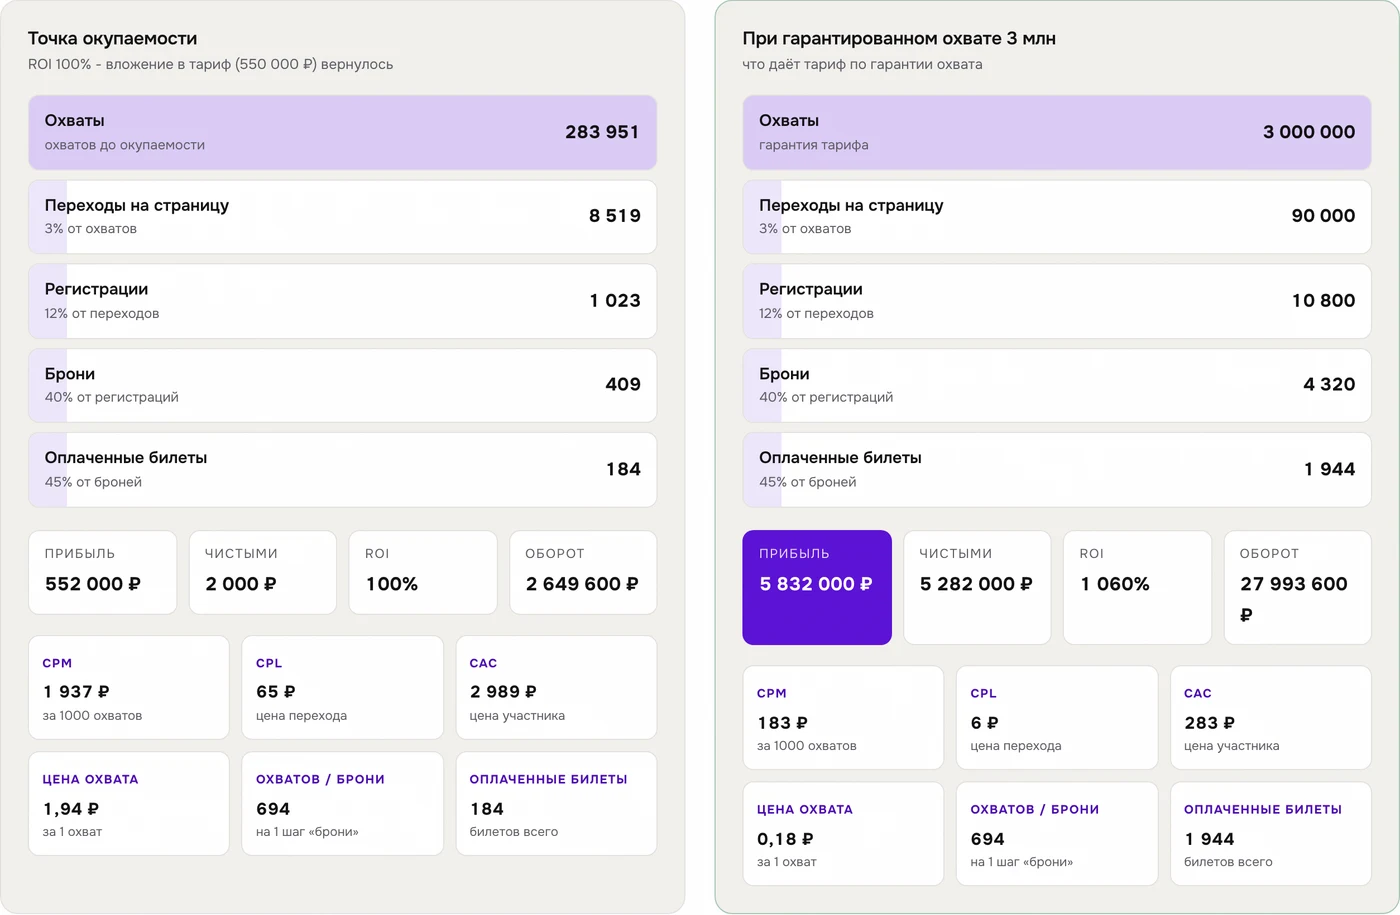Click the CPL 6 ₽ card

pos(1057,718)
